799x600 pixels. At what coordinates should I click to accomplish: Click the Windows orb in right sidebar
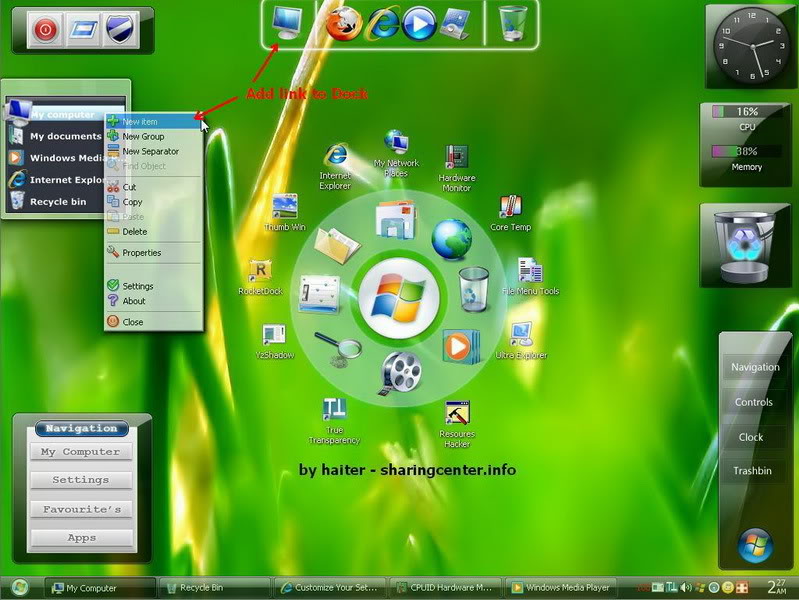click(755, 546)
